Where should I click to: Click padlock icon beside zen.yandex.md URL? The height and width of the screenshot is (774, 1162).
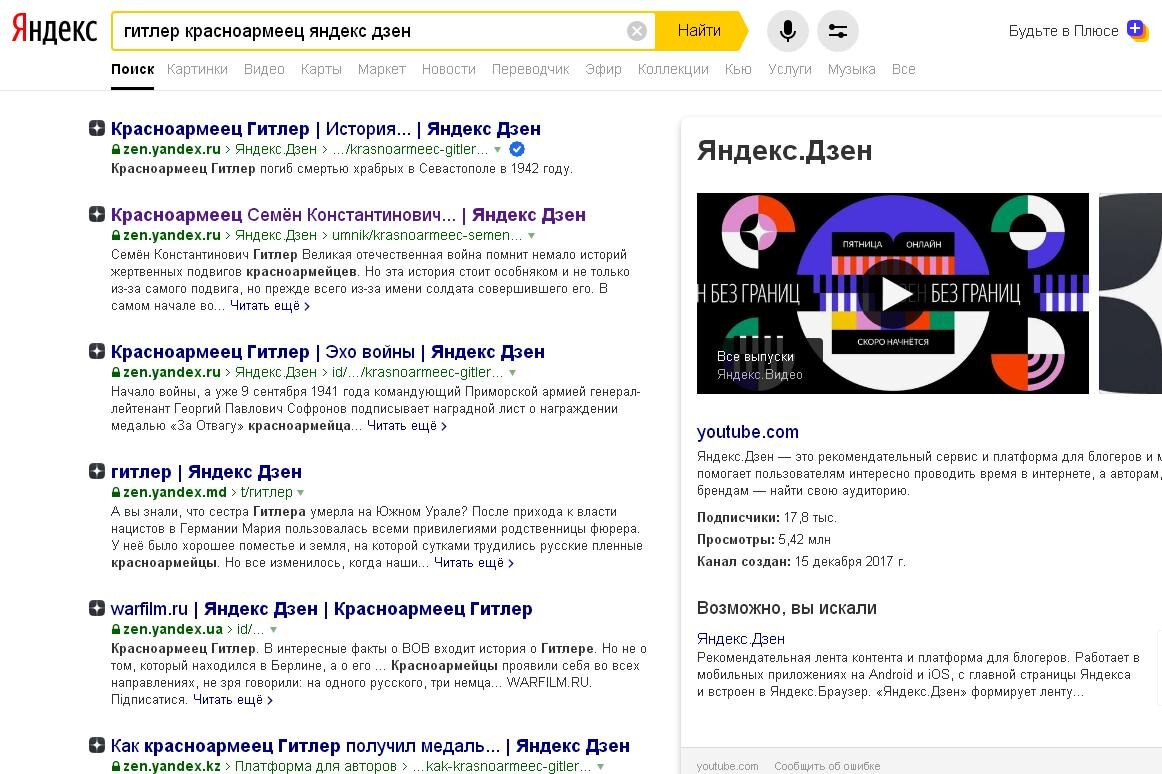point(116,492)
